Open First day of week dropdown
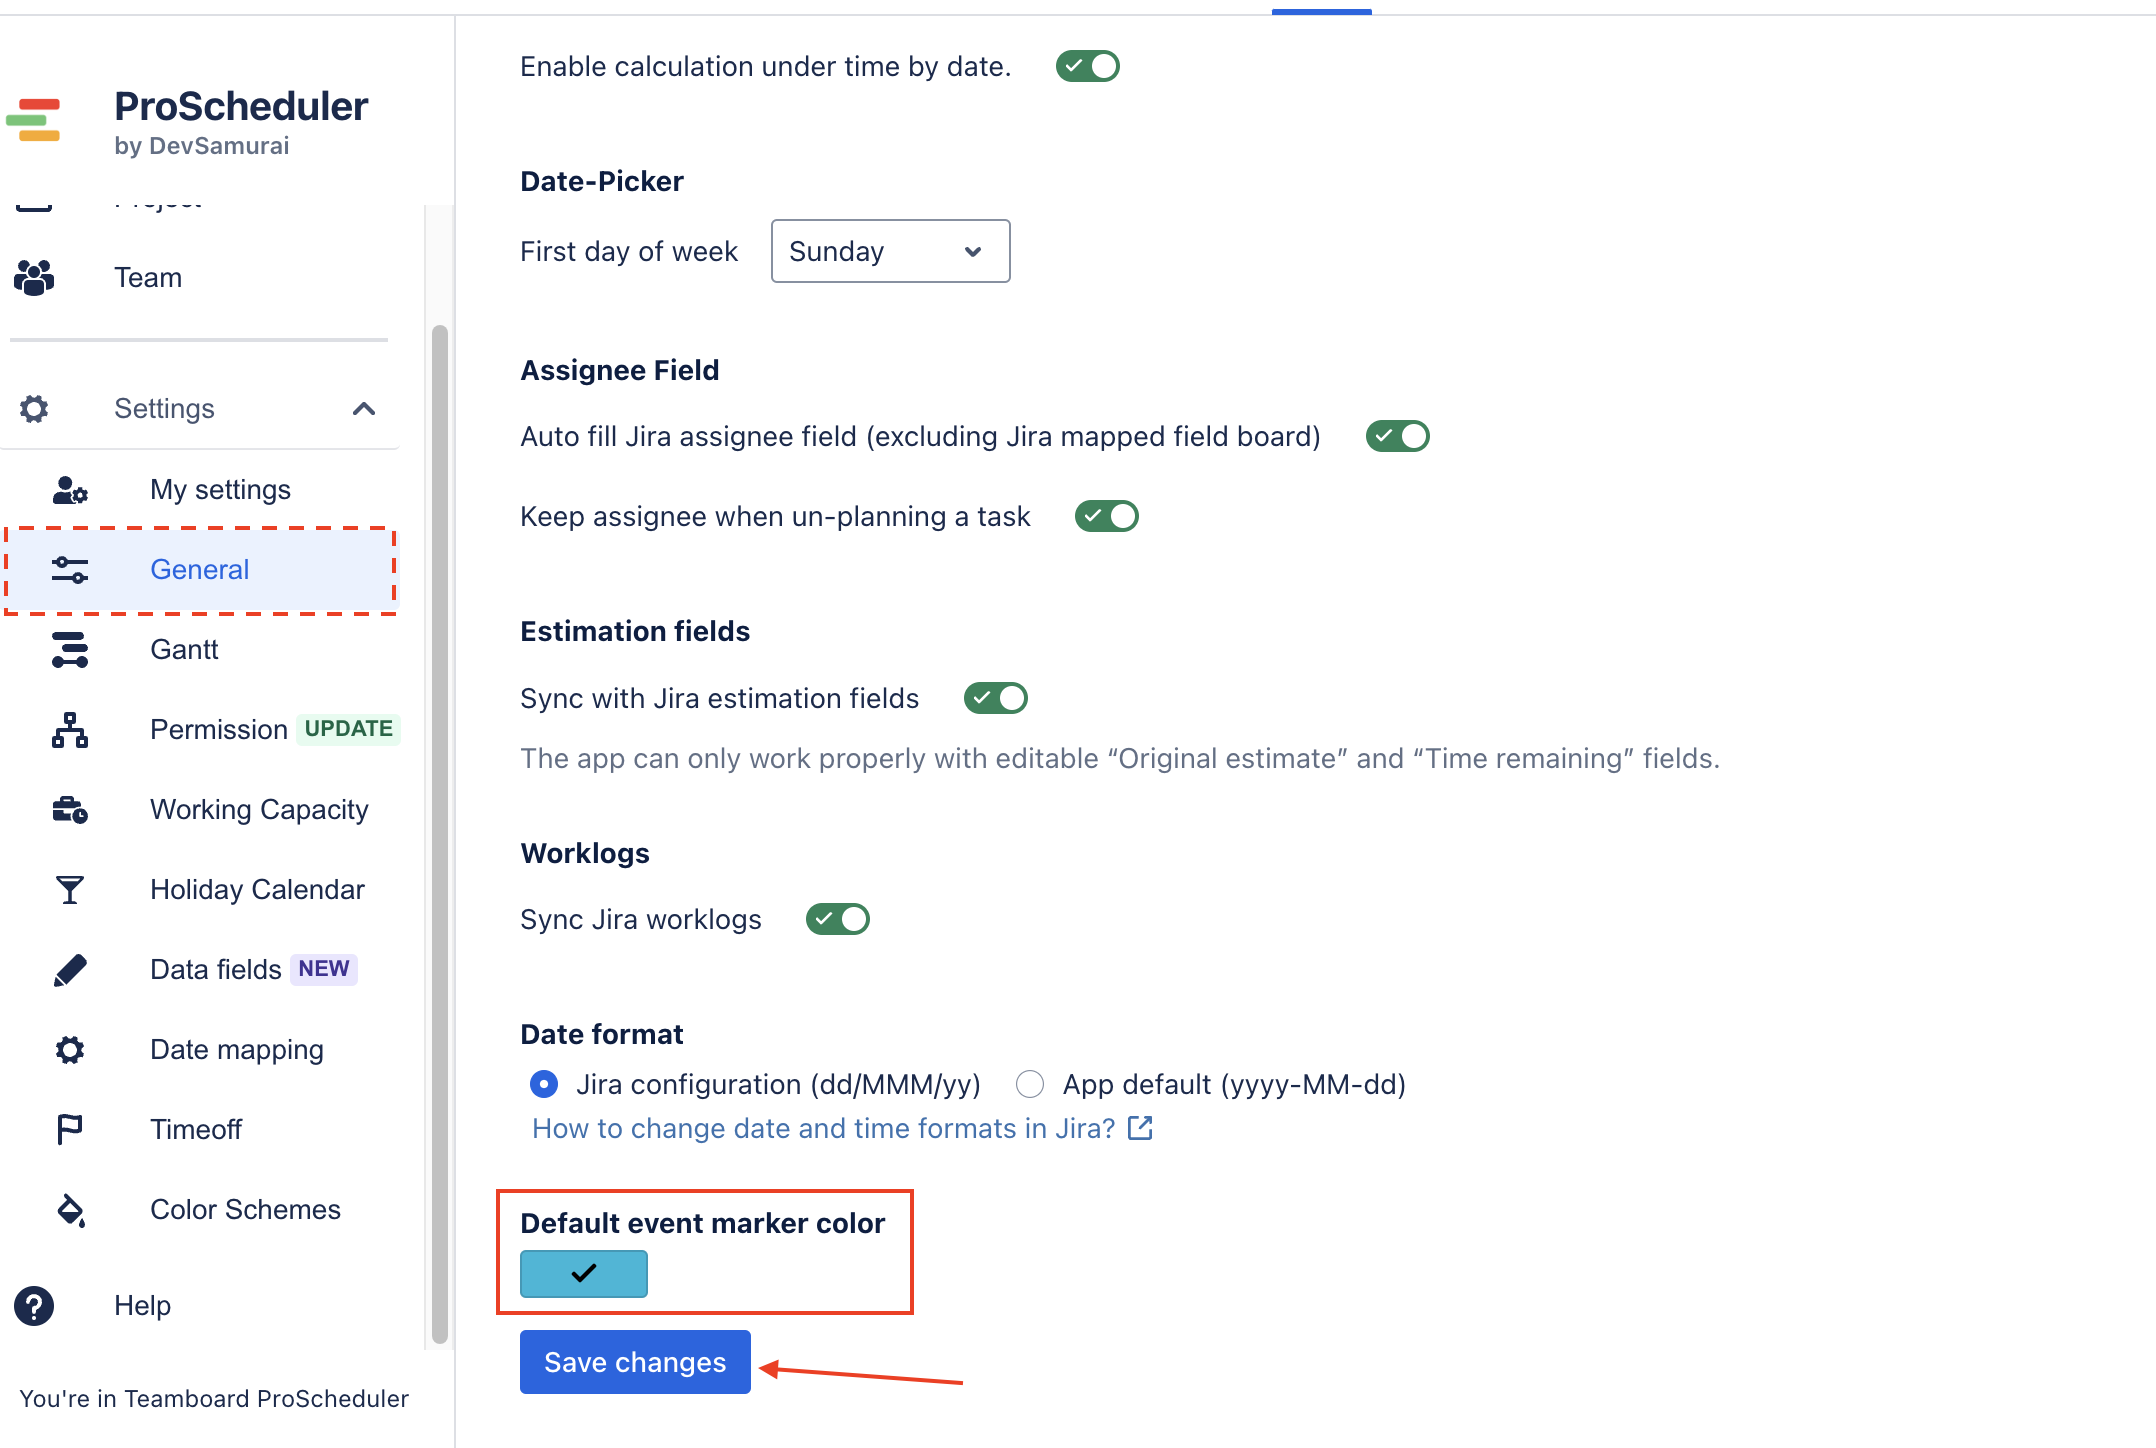Image resolution: width=2156 pixels, height=1448 pixels. tap(891, 251)
